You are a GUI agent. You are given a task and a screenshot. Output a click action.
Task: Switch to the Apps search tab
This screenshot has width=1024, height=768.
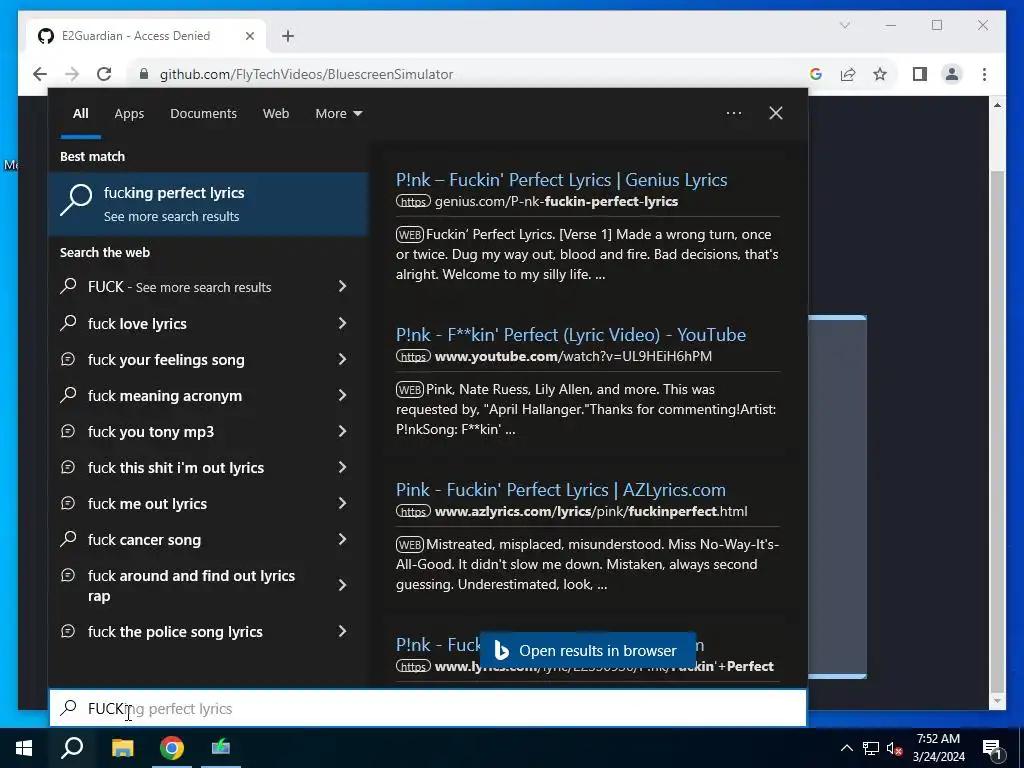[x=129, y=114]
